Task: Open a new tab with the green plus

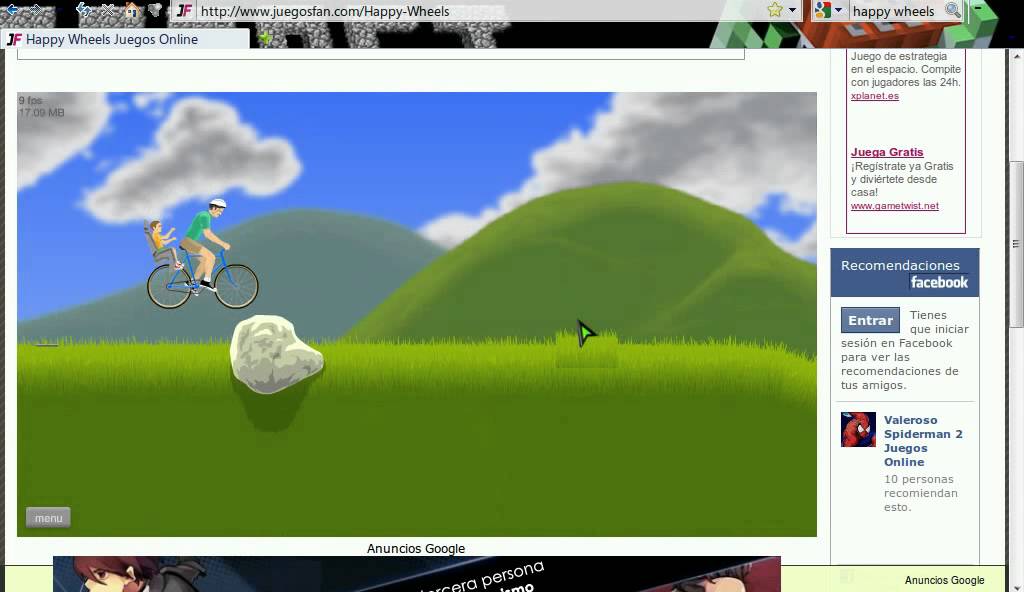Action: [x=265, y=39]
